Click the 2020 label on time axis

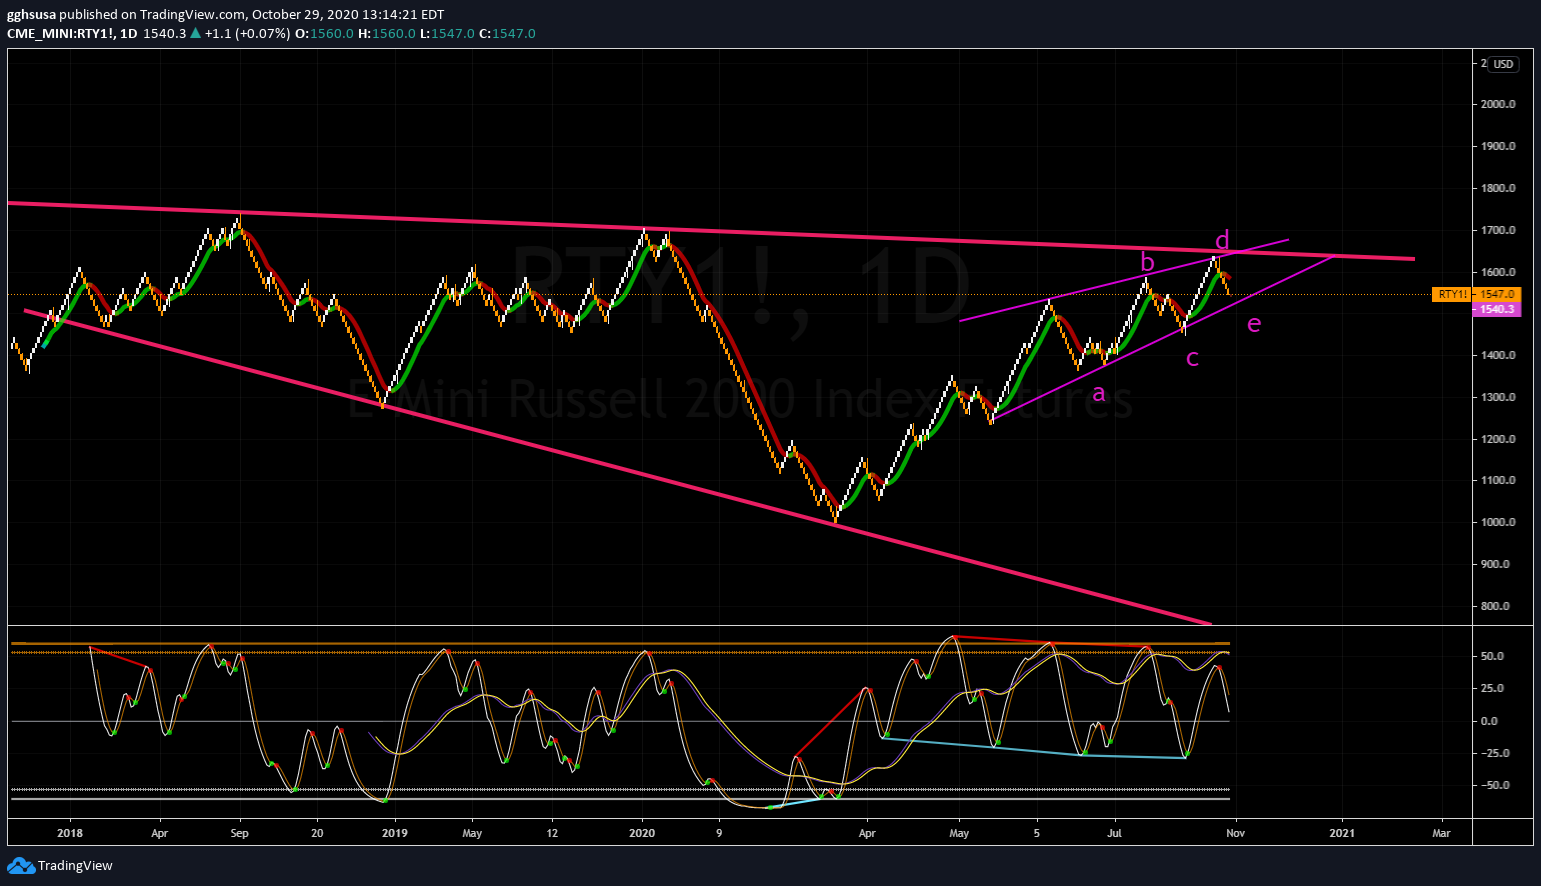click(642, 832)
